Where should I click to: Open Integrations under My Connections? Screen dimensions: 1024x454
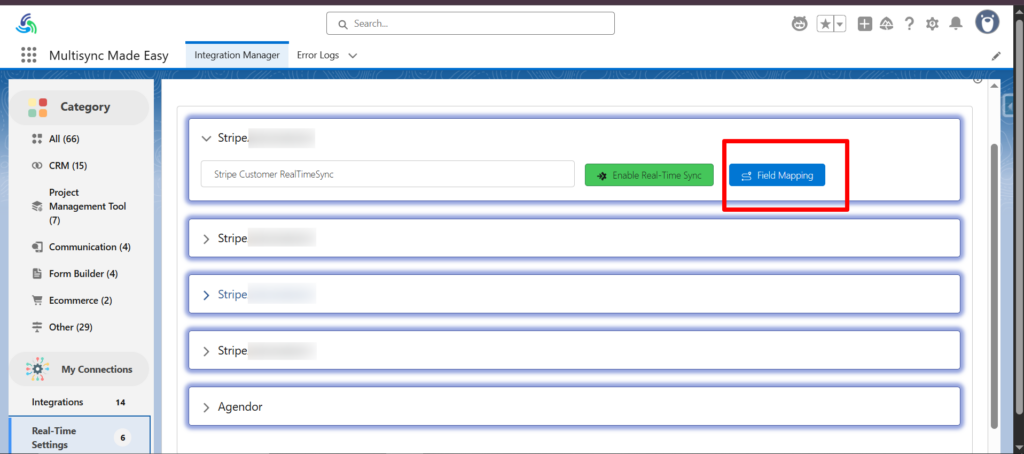coord(57,402)
